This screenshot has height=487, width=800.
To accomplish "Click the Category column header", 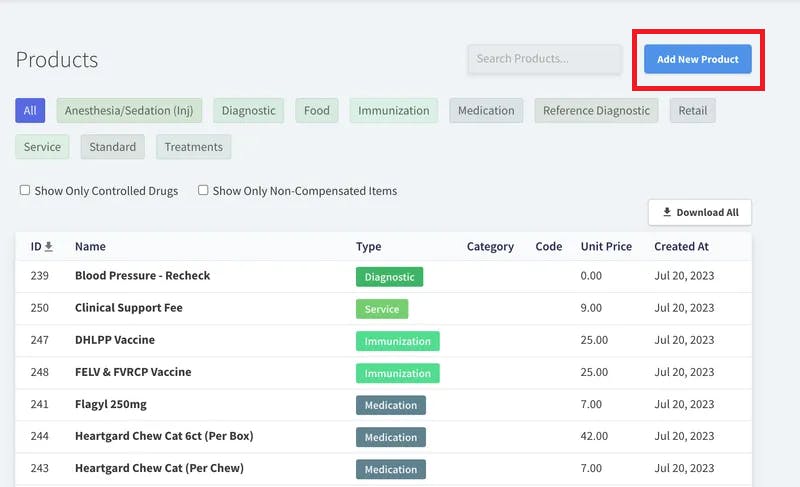I will click(490, 247).
